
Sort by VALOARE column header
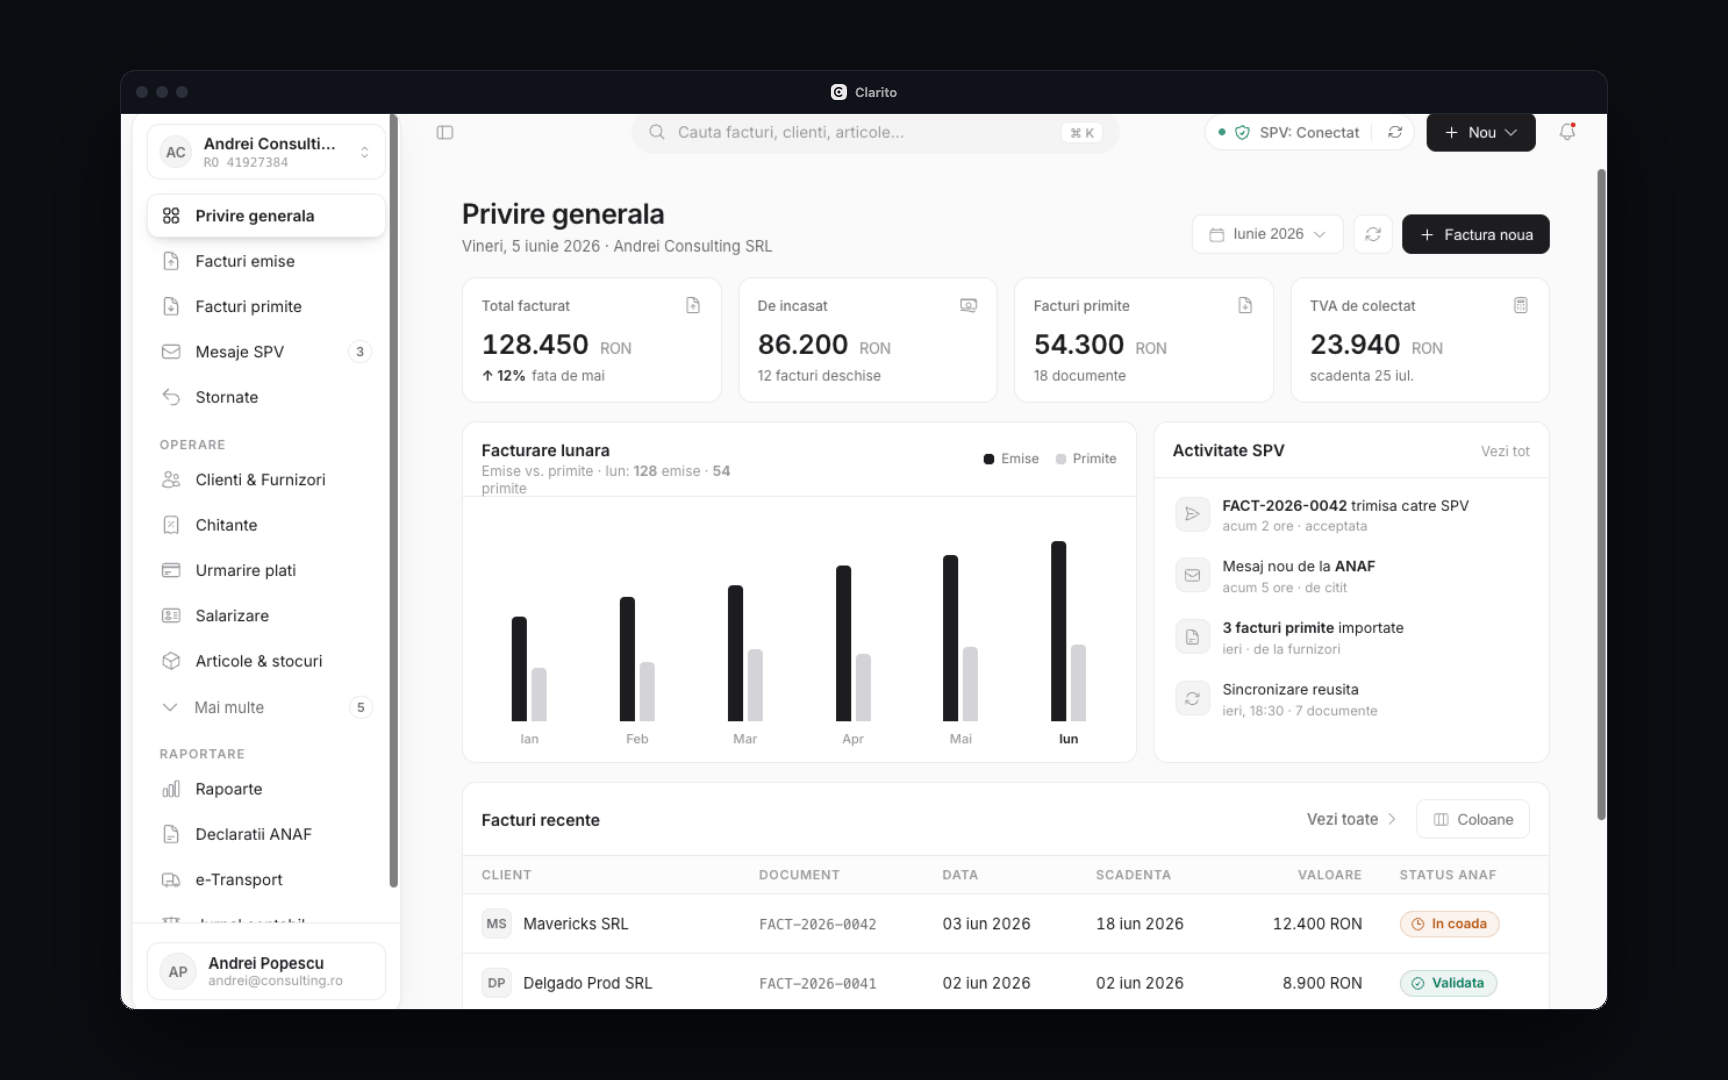[1330, 875]
